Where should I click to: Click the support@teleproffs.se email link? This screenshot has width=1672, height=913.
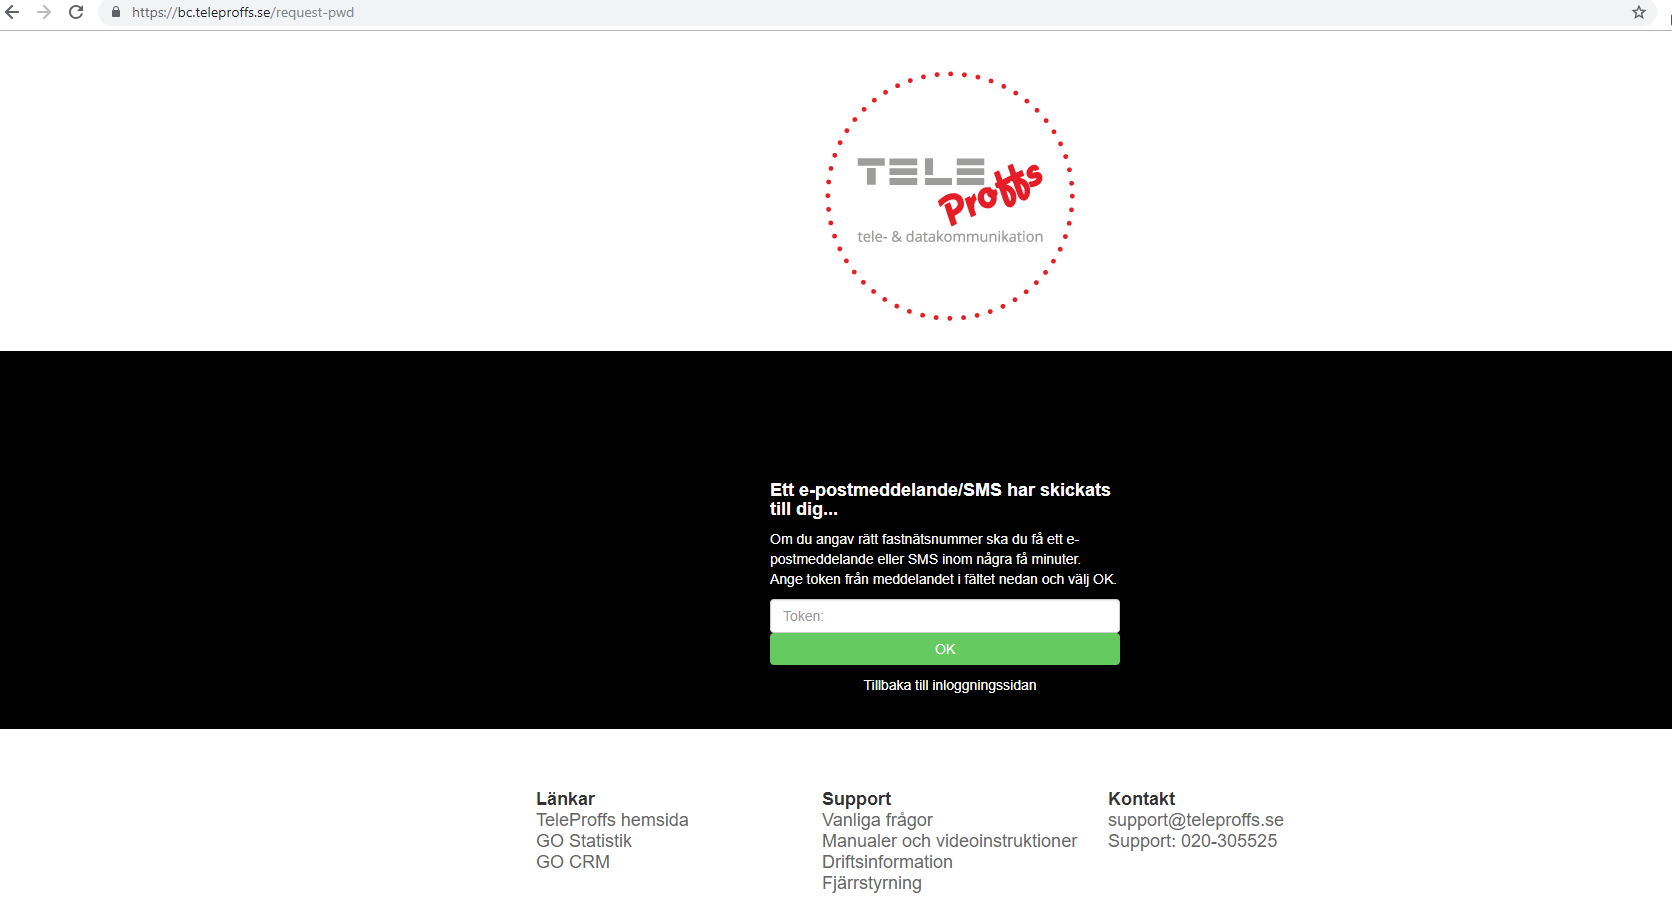[1196, 820]
